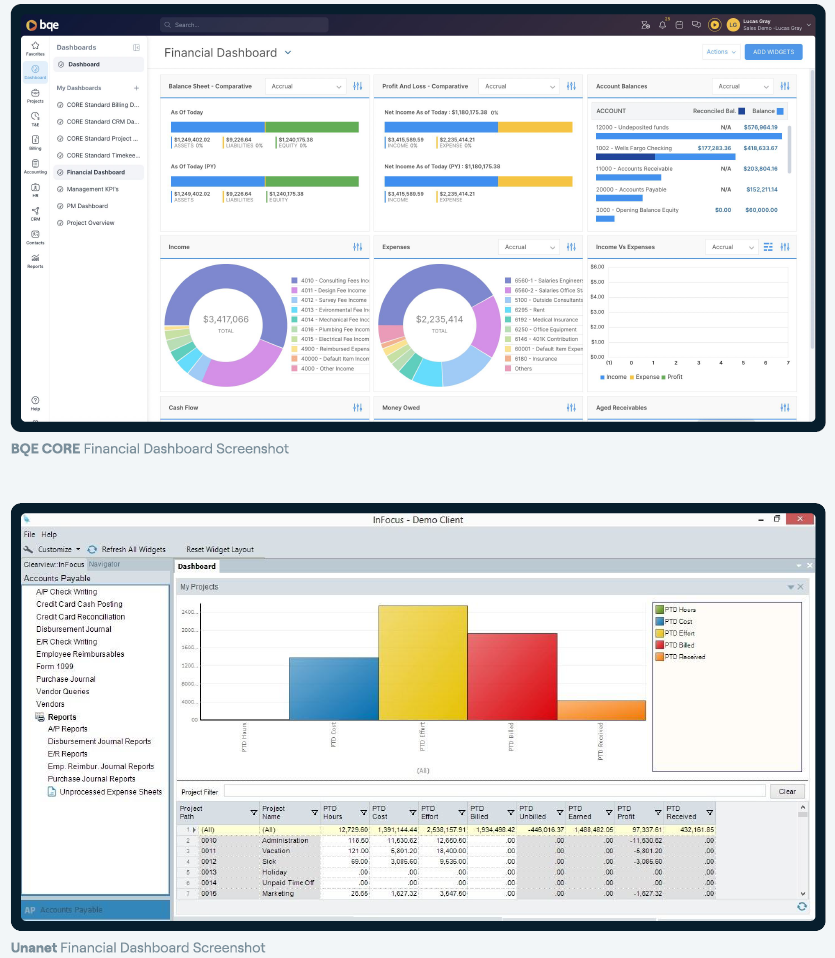Expand Lucas Gray user menu chevron
835x958 pixels.
(x=809, y=25)
